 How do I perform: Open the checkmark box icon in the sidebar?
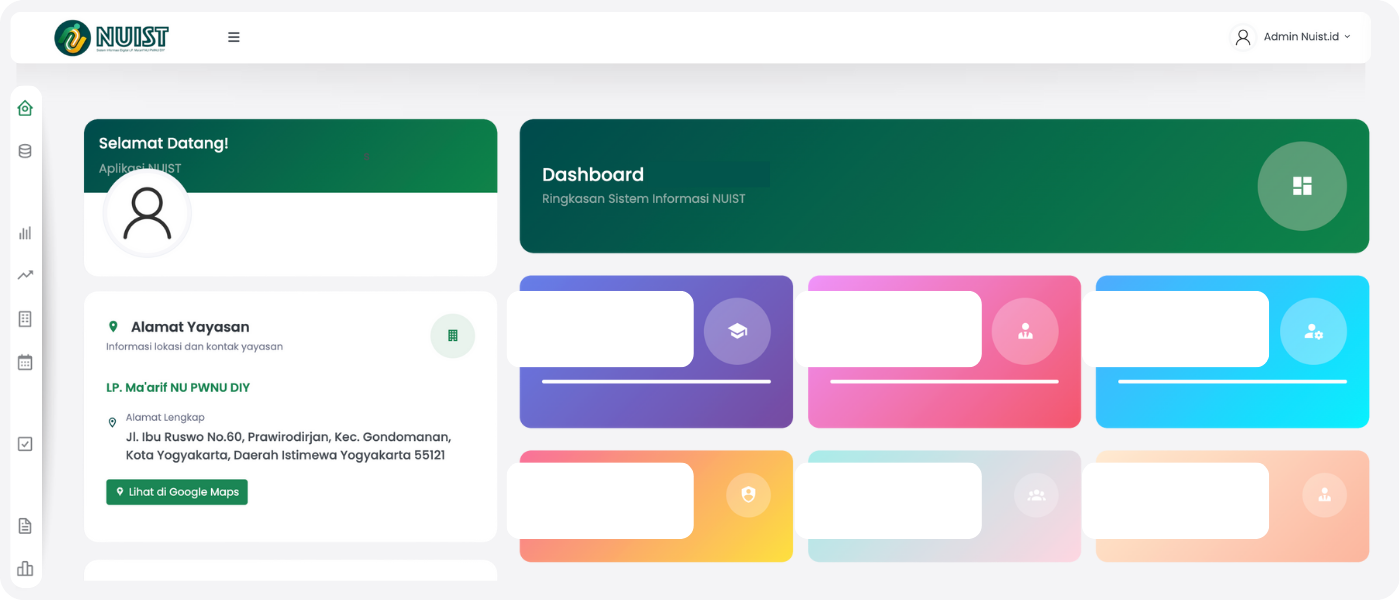[25, 444]
